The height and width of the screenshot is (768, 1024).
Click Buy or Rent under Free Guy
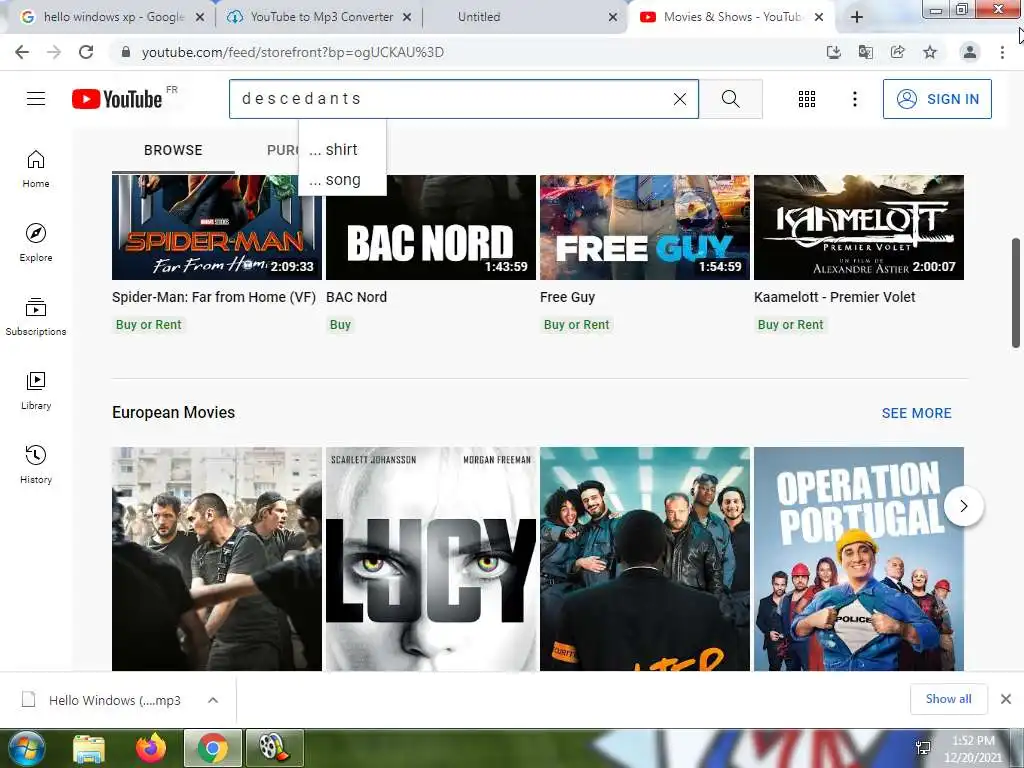[576, 325]
